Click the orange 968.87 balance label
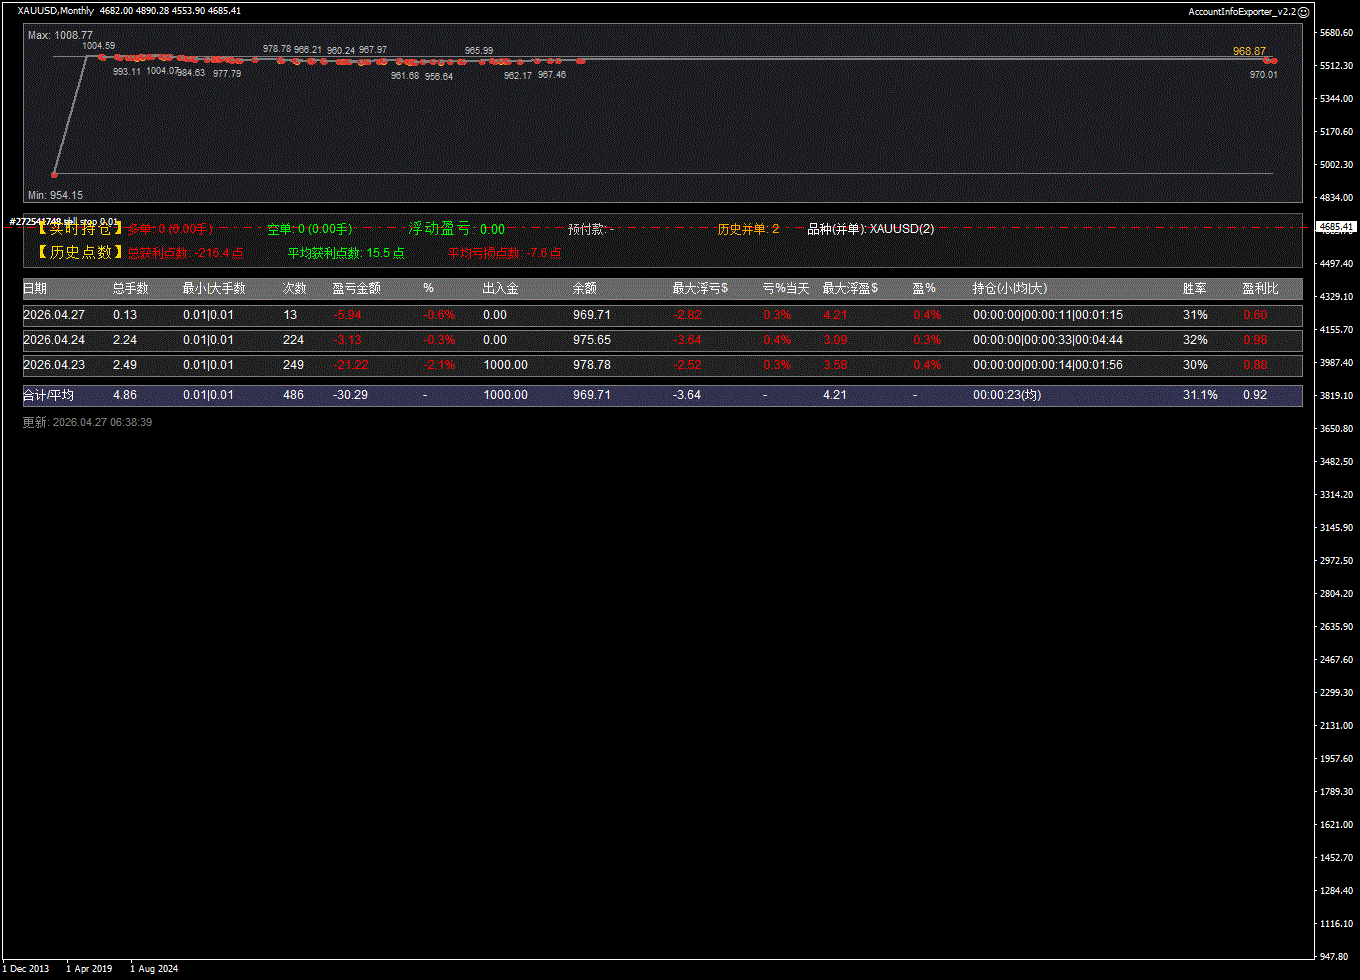Screen dimensions: 1360x980 1249,51
